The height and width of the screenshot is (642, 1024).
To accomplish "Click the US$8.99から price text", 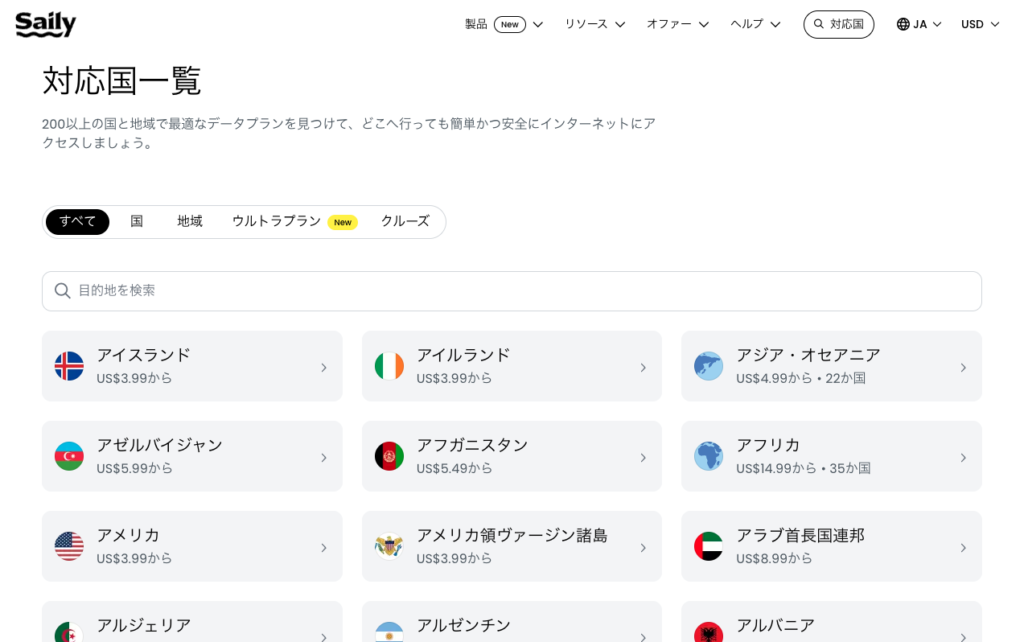I will pyautogui.click(x=774, y=558).
